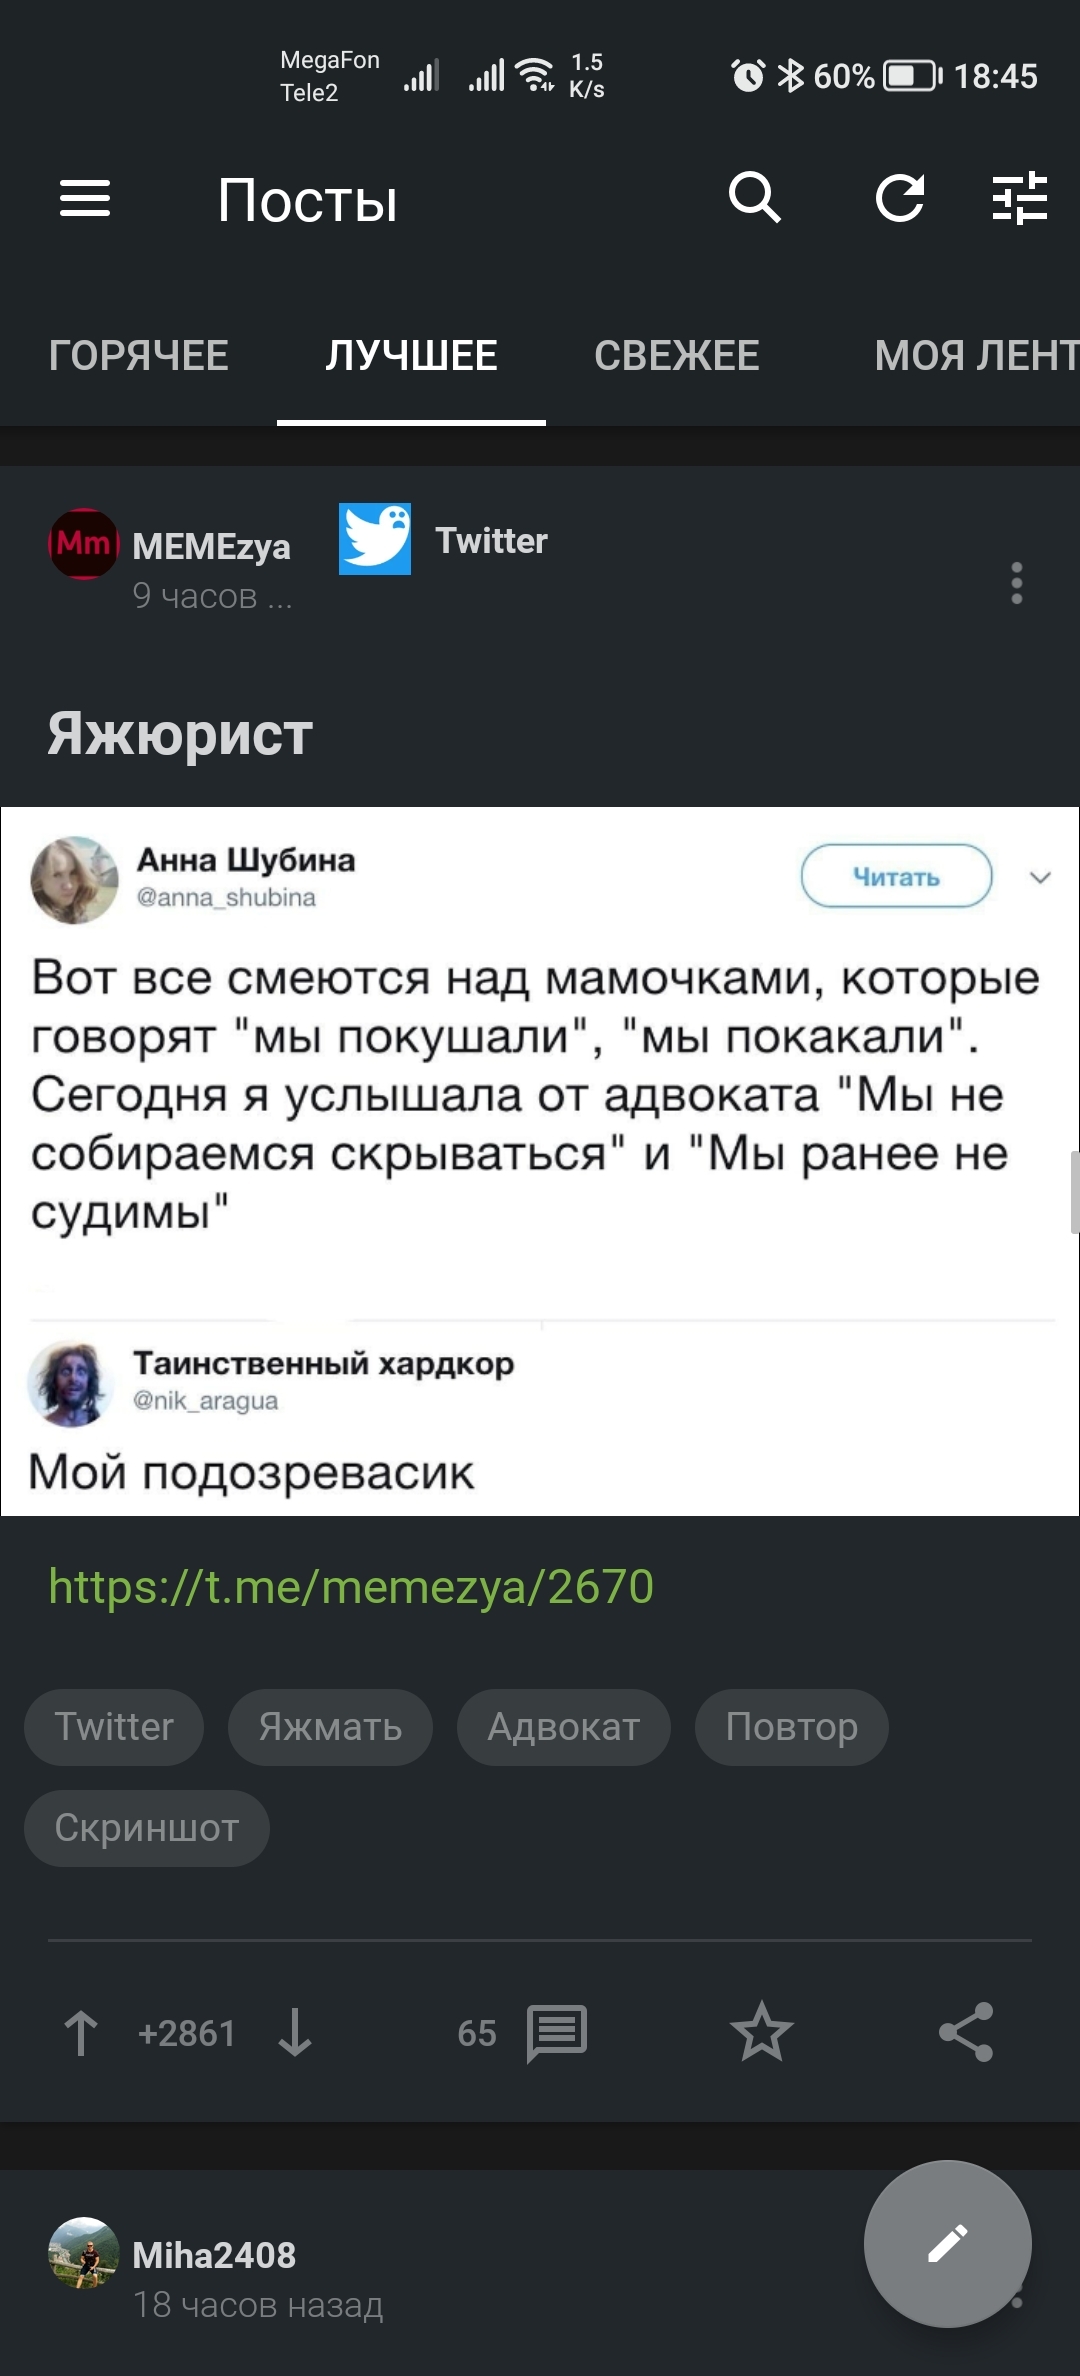1080x2376 pixels.
Task: Open the МОЯ ЛЕНТА tab
Action: [975, 356]
